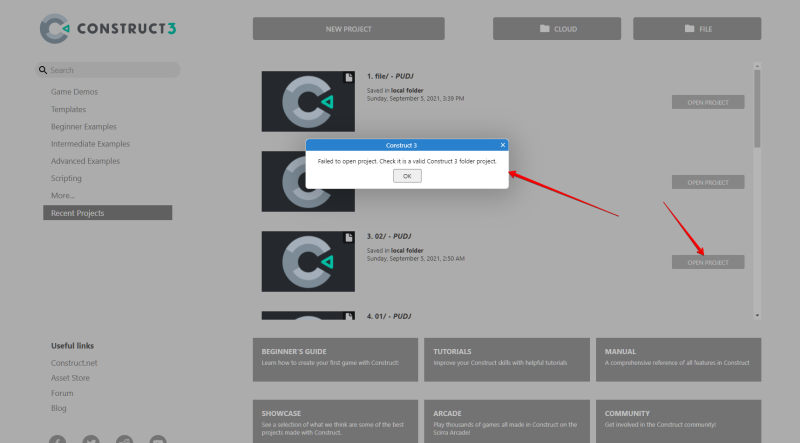800x443 pixels.
Task: Click the Construct 3 logo
Action: (x=108, y=29)
